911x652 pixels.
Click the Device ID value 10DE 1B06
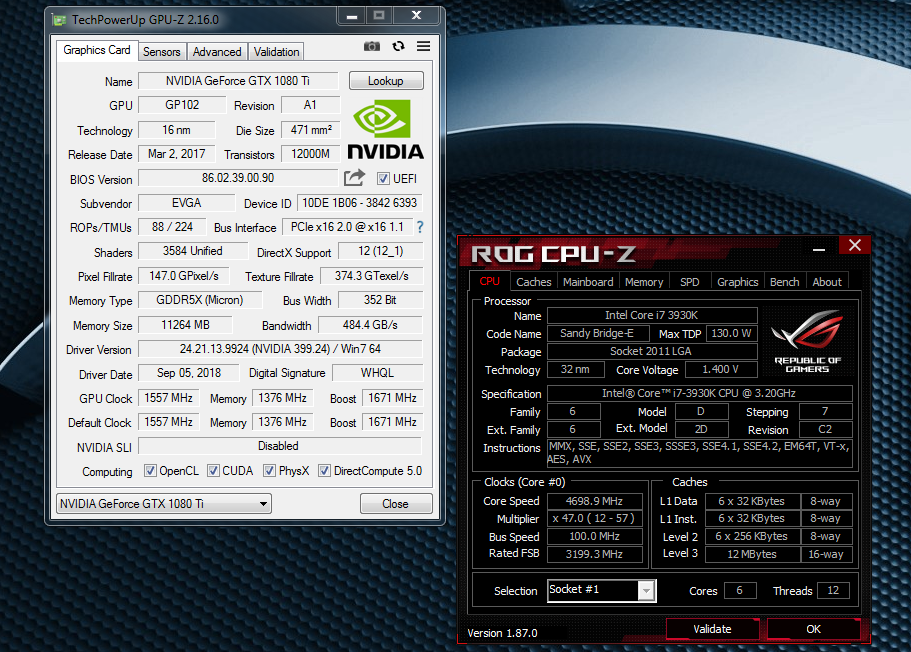[x=360, y=203]
